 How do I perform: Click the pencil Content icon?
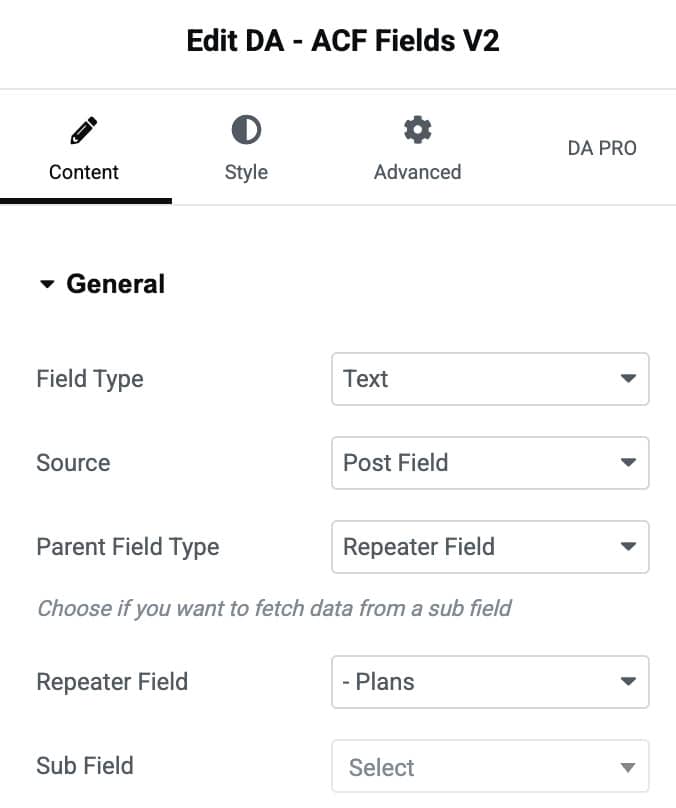pos(83,130)
